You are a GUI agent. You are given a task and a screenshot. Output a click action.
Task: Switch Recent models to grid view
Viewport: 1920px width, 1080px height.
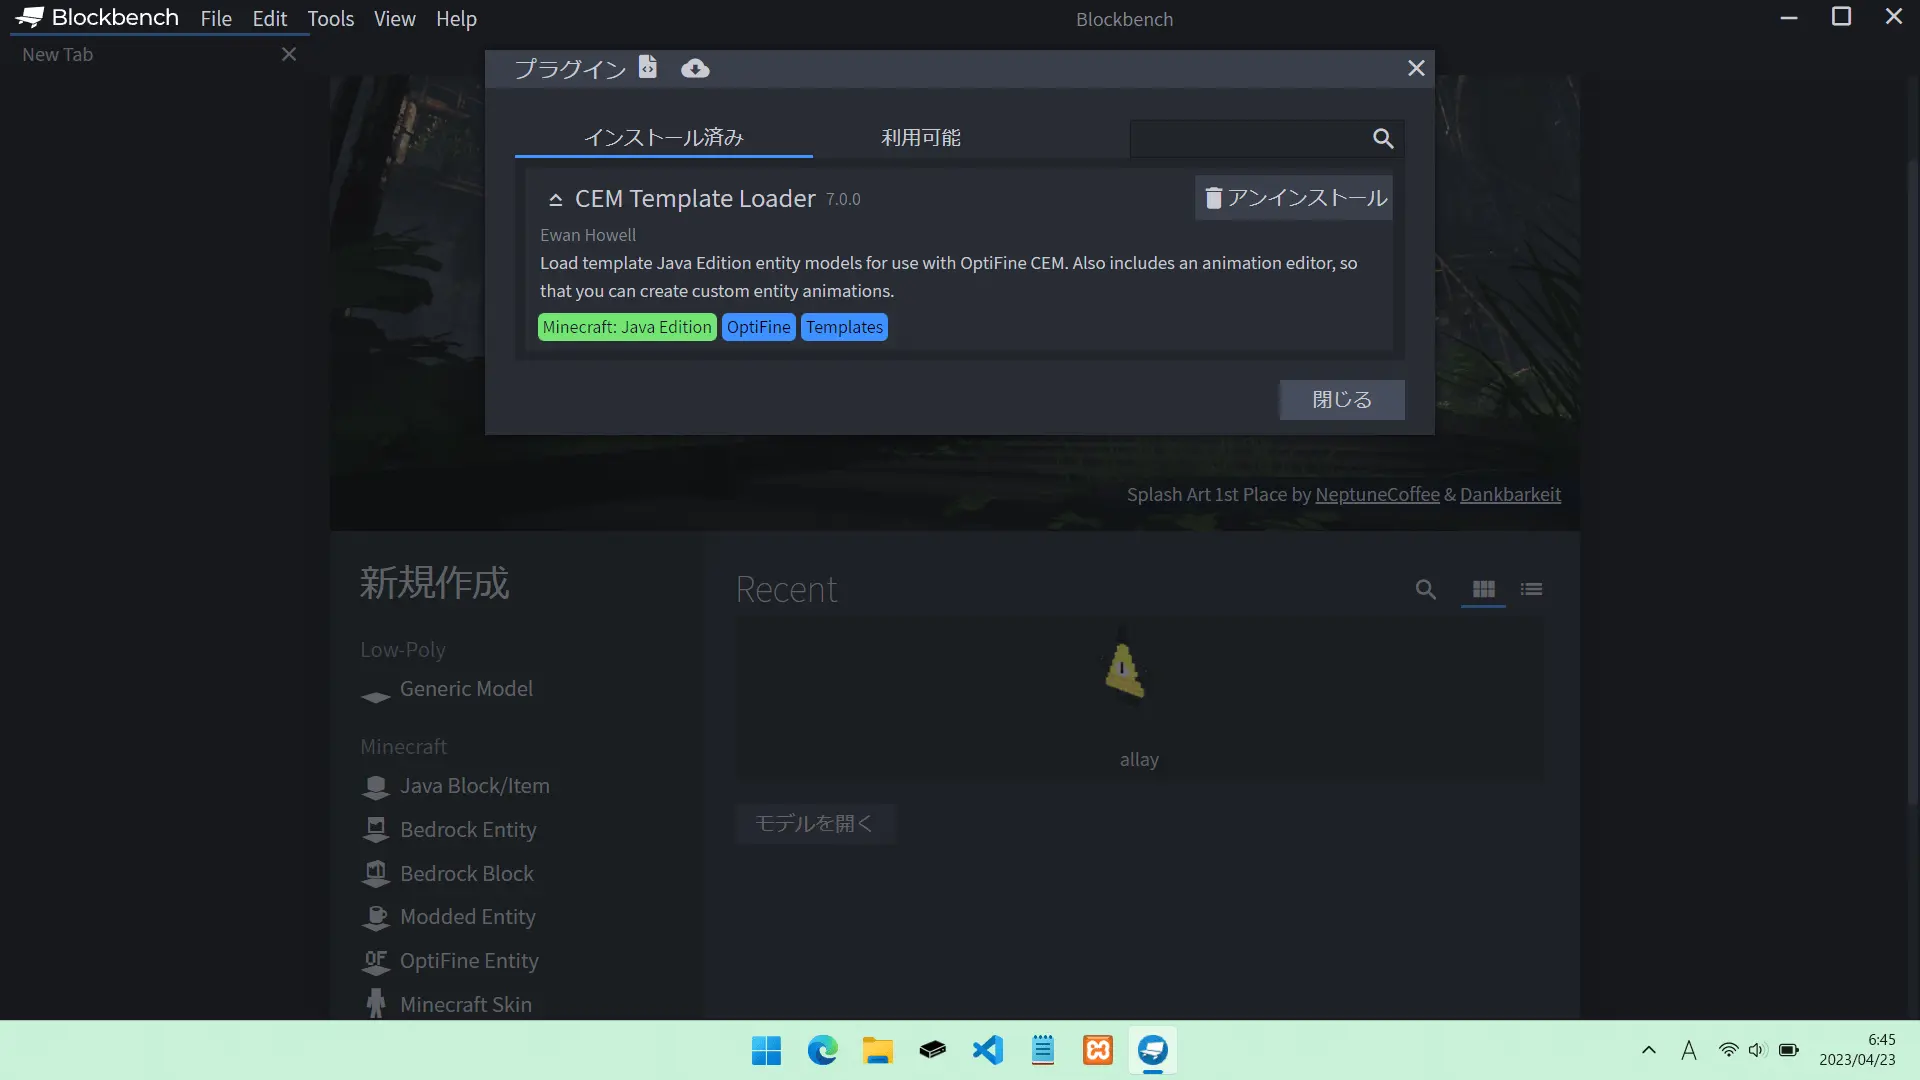(1483, 589)
